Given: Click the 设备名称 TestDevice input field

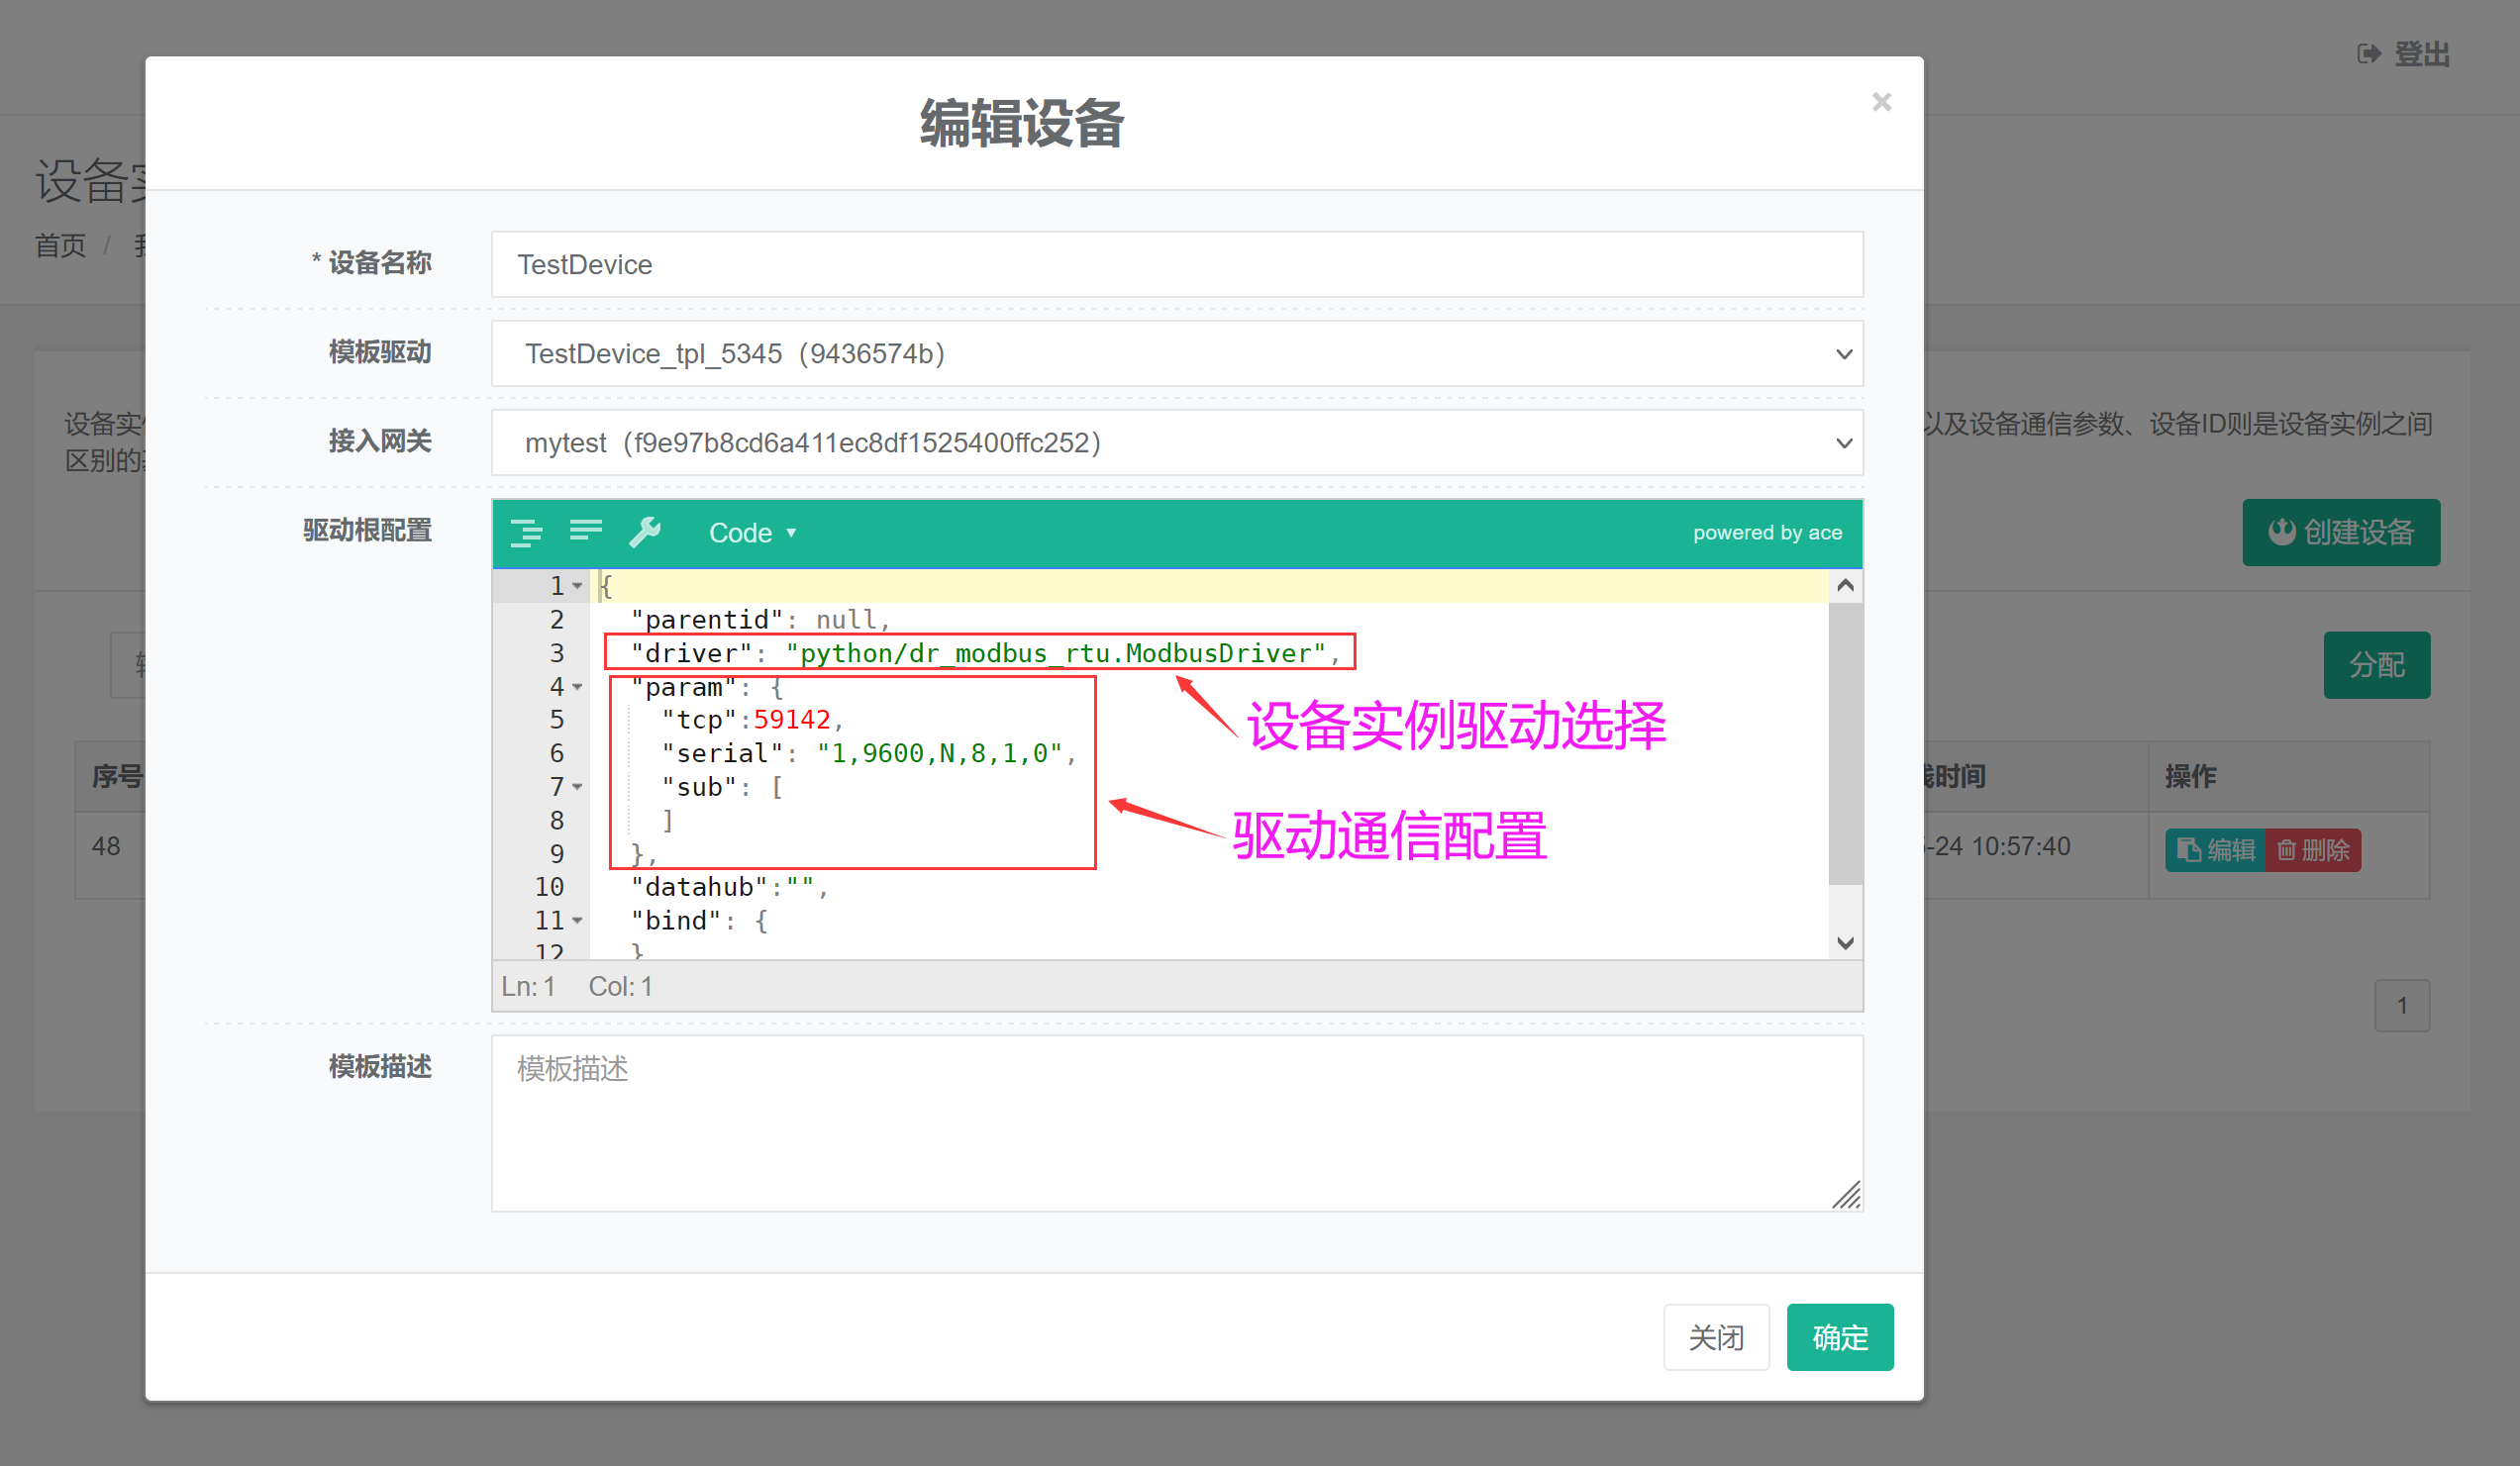Looking at the screenshot, I should [x=1176, y=265].
